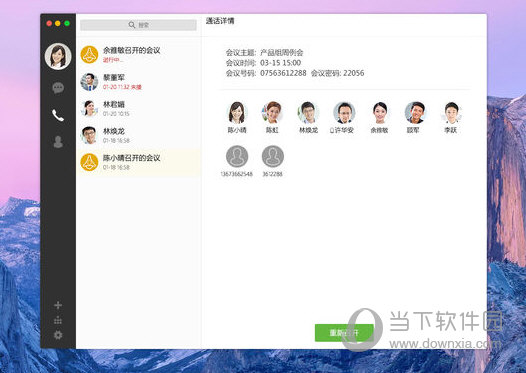526x373 pixels.
Task: Open the settings gear icon
Action: pos(58,335)
